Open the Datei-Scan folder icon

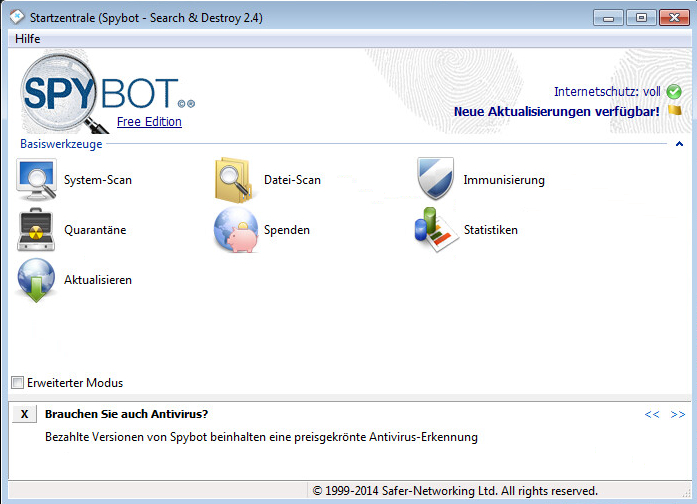[234, 180]
